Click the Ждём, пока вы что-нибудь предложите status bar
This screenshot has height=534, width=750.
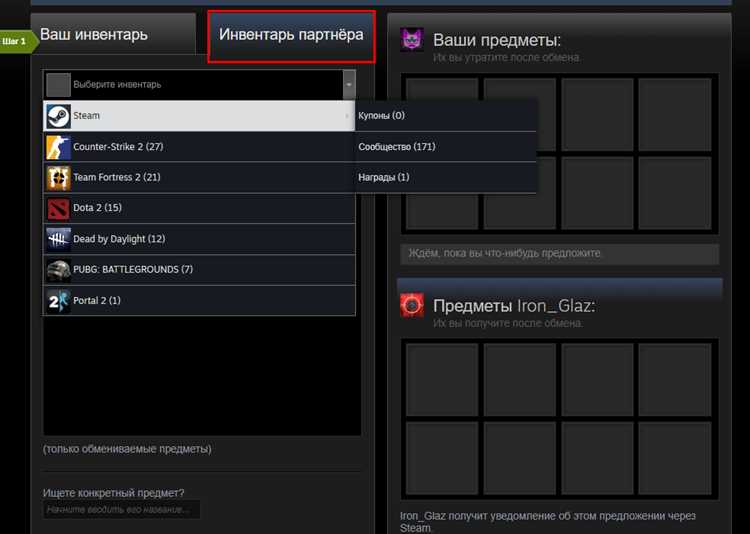click(x=560, y=254)
